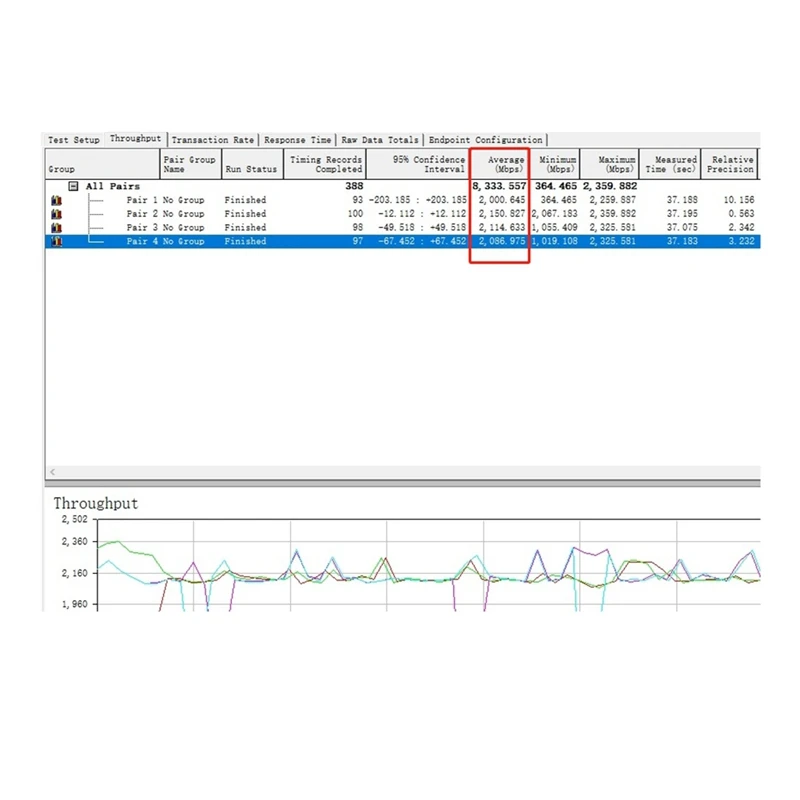
Task: Go to the Response Time tab
Action: [x=297, y=140]
